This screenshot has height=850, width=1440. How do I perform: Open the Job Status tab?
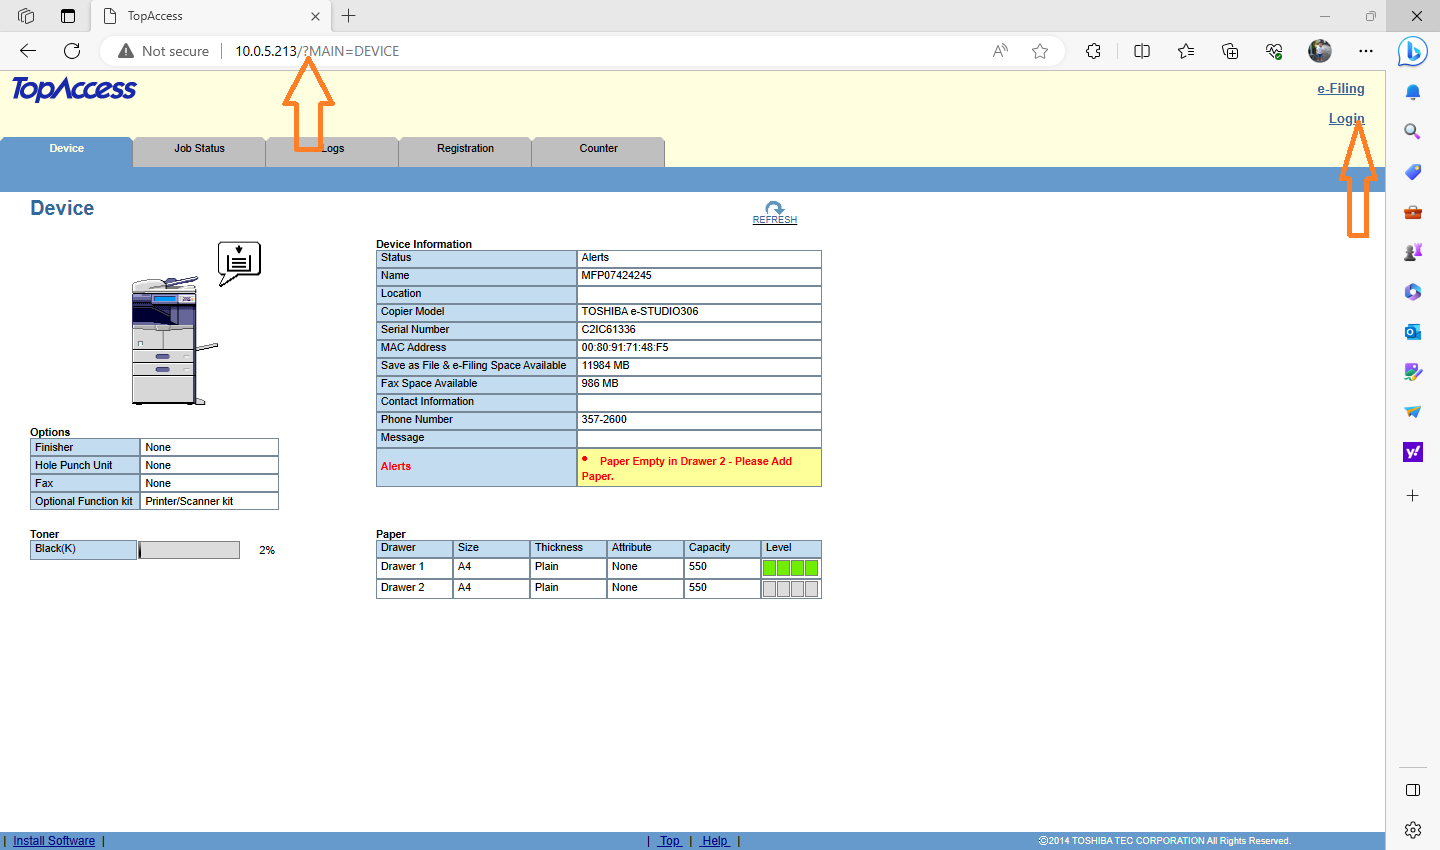point(199,149)
